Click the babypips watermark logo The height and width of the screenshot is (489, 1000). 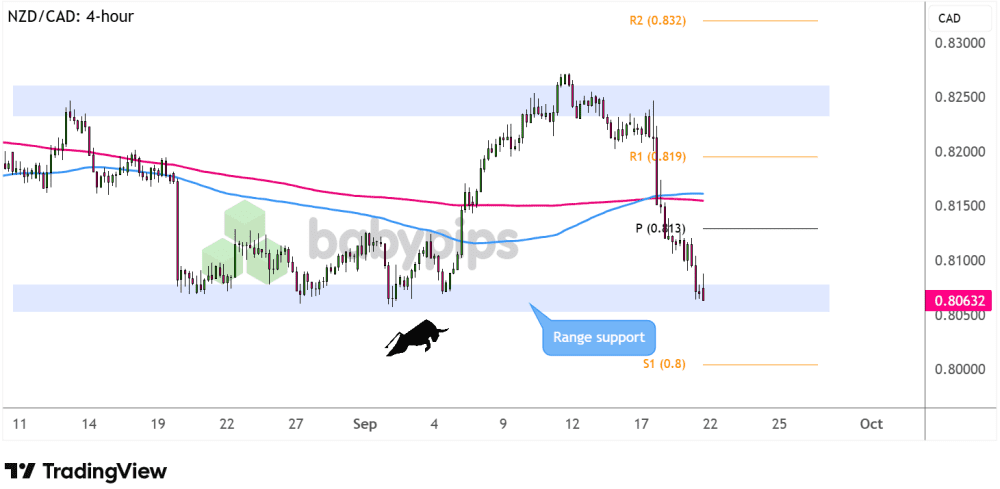coord(412,241)
